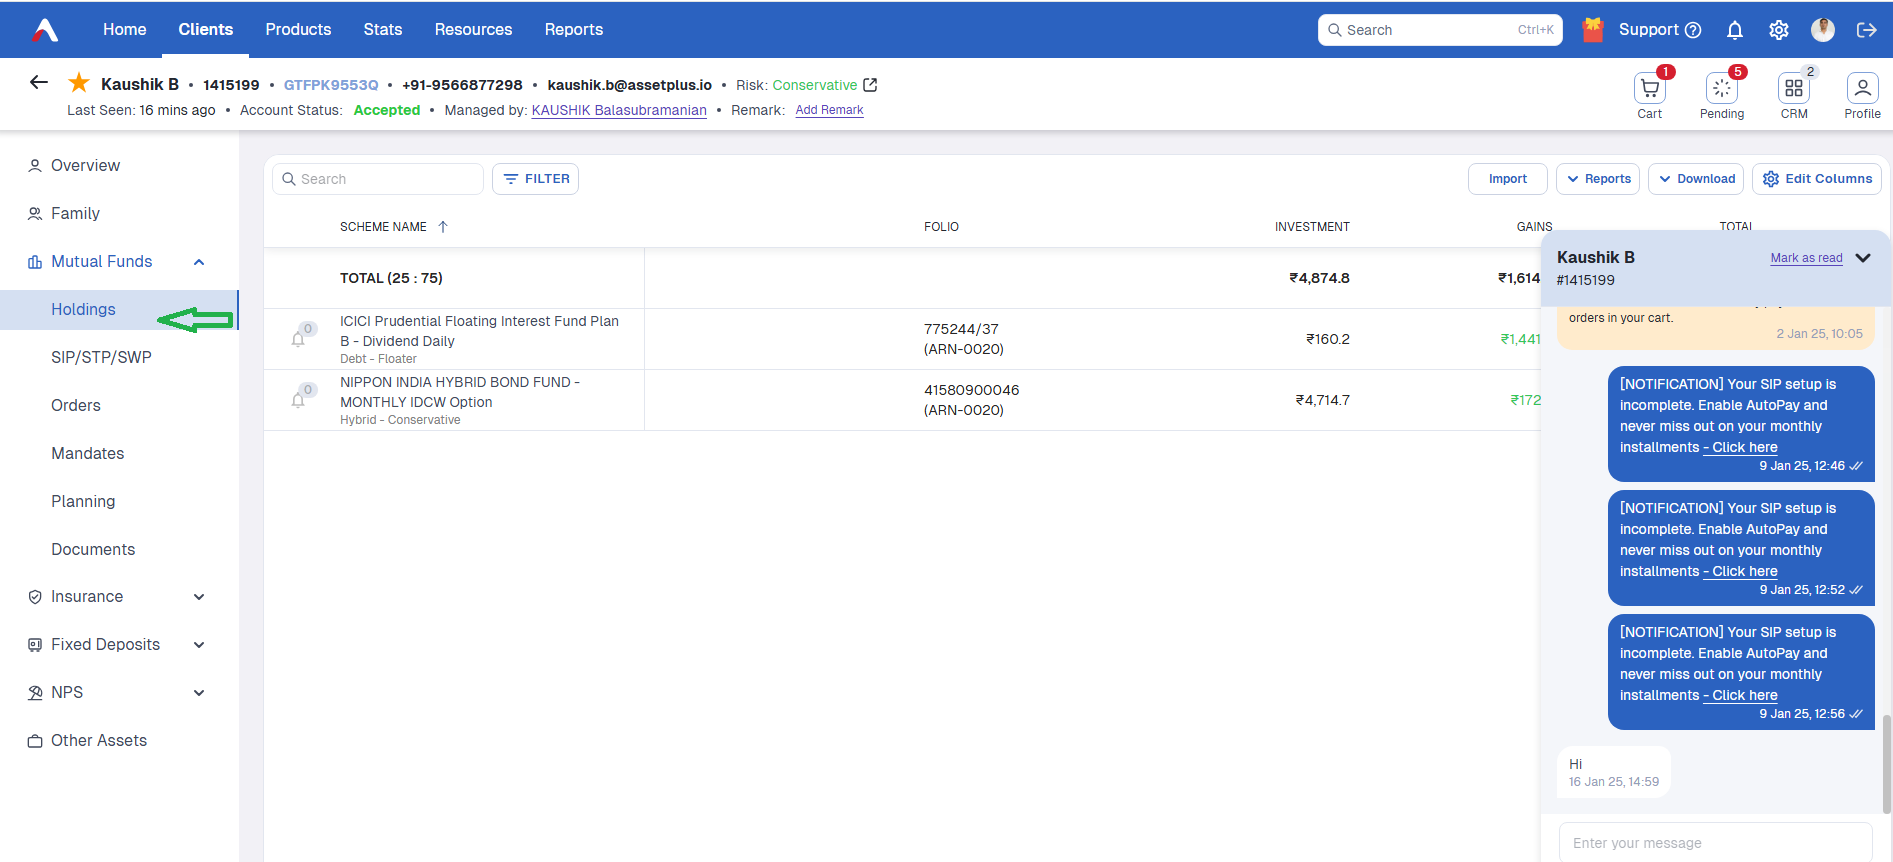Sort by Scheme Name arrow

click(x=443, y=227)
